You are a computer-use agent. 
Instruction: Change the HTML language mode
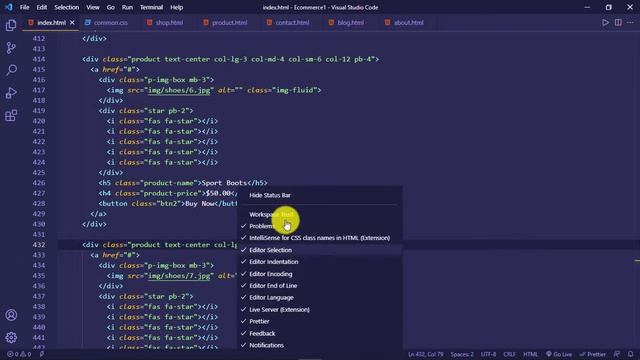point(530,354)
